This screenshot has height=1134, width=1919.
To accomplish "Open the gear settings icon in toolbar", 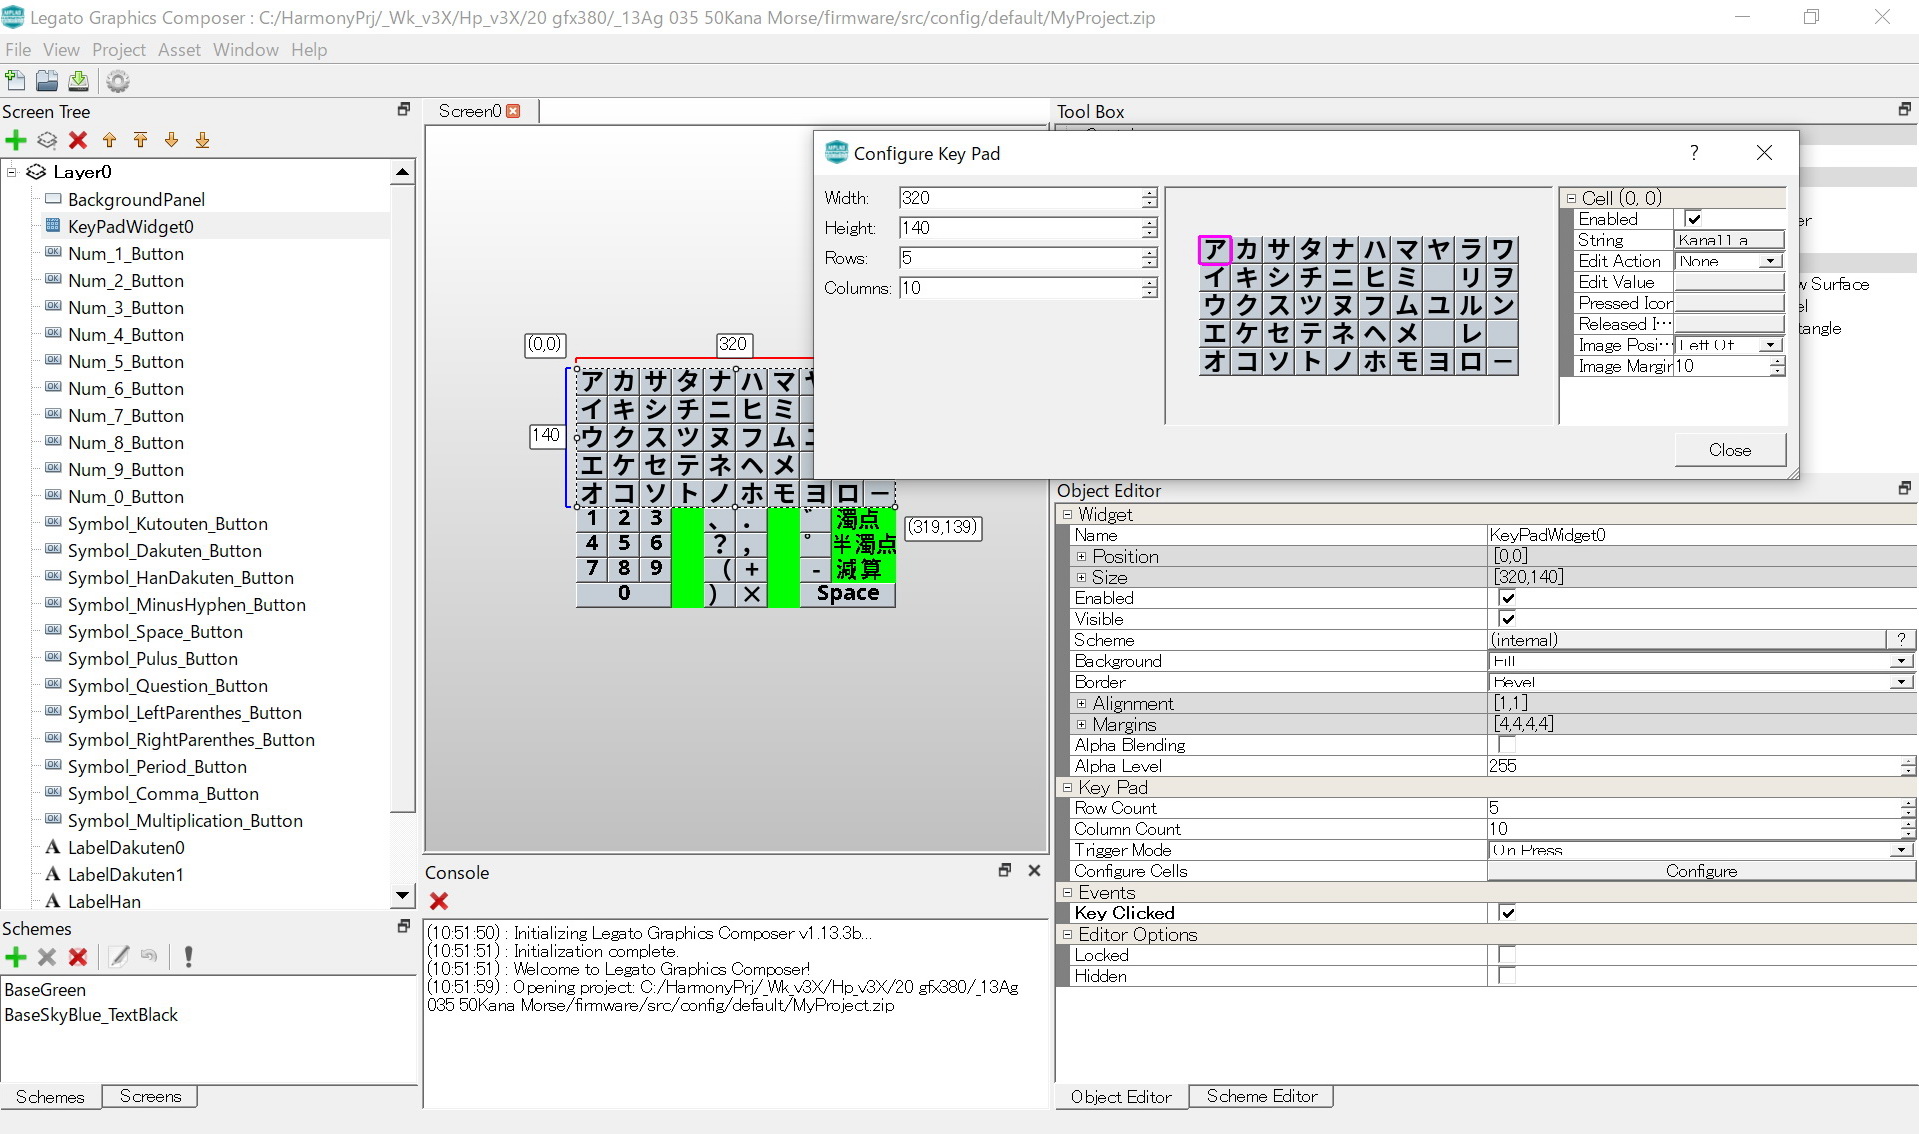I will [x=118, y=81].
